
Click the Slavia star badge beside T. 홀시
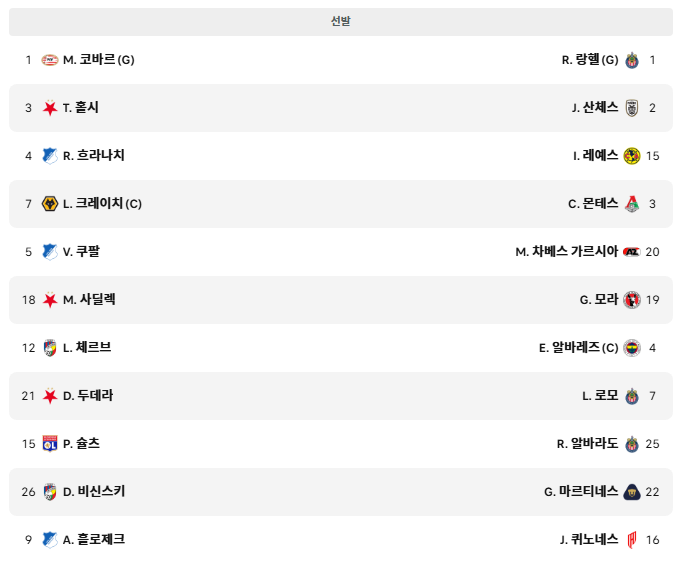50,107
